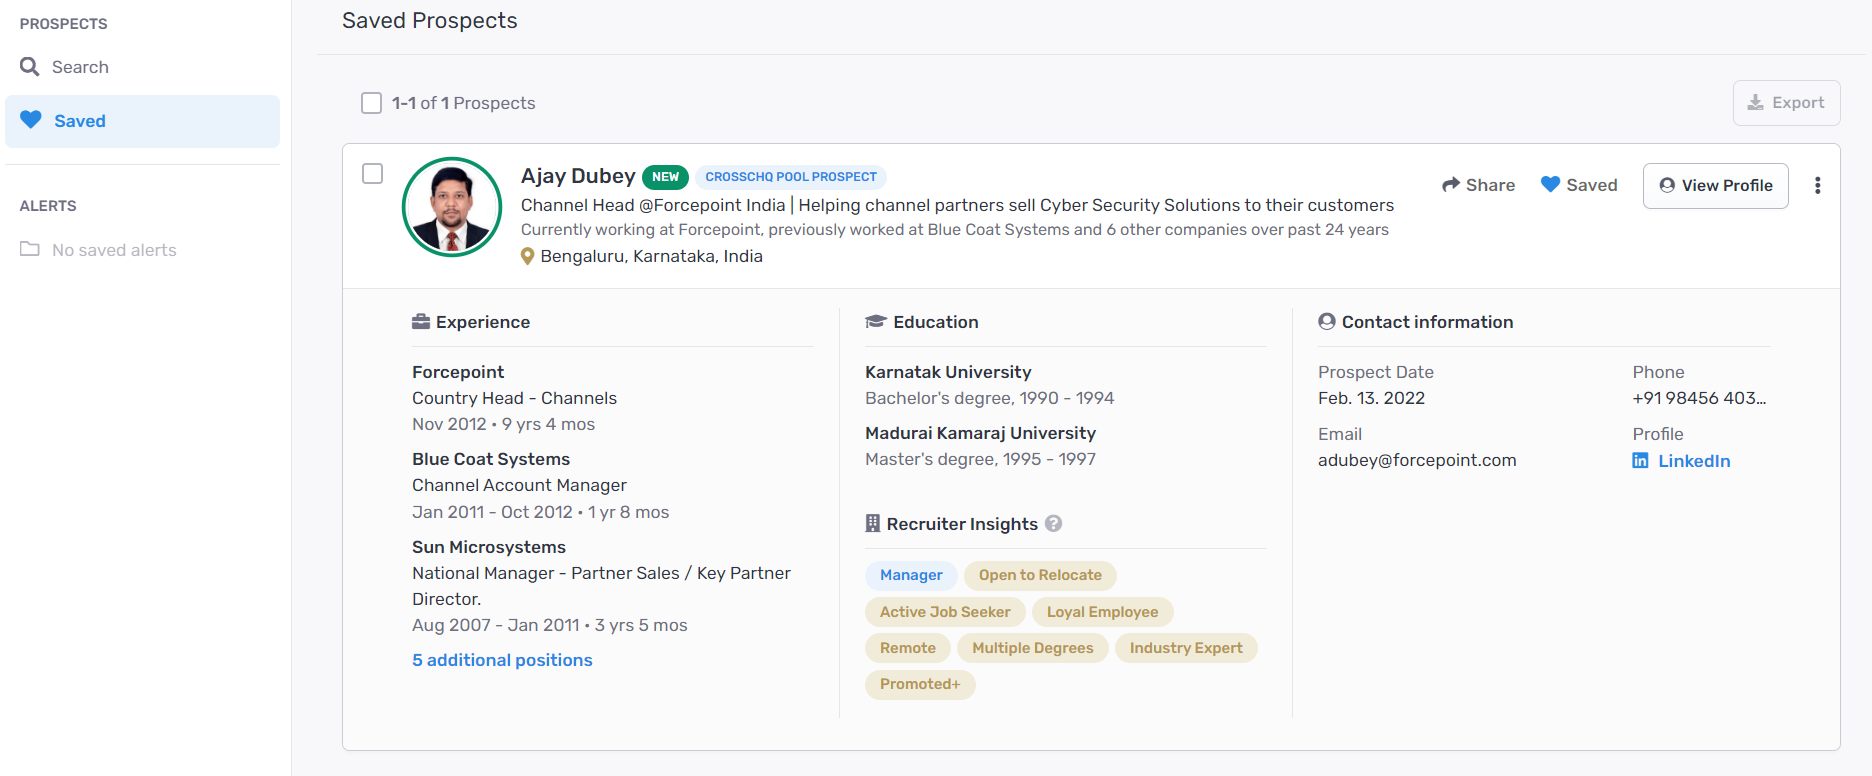Click the LinkedIn logo icon
1872x776 pixels.
(1640, 461)
